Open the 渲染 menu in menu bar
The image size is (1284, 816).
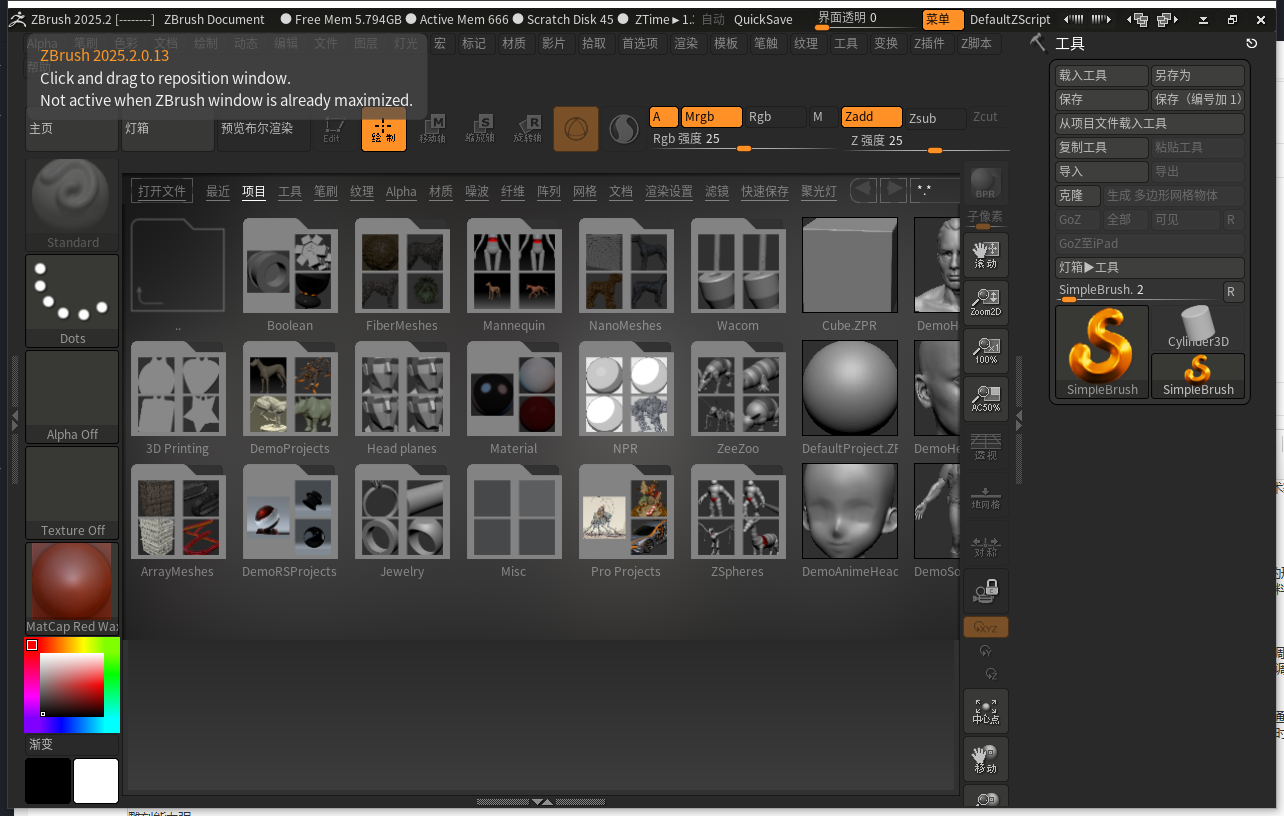685,43
